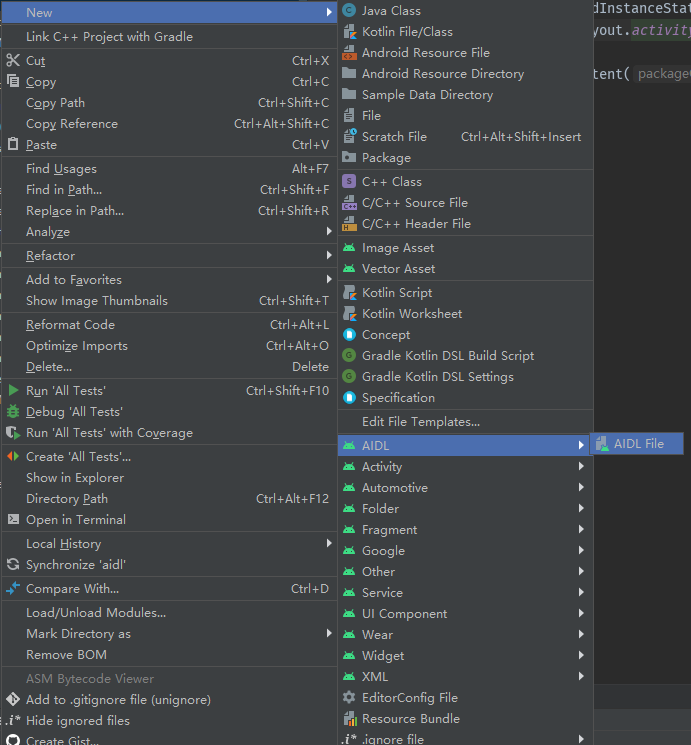Click the Synchronize 'aidl' refresh icon
This screenshot has width=691, height=745.
pos(13,564)
